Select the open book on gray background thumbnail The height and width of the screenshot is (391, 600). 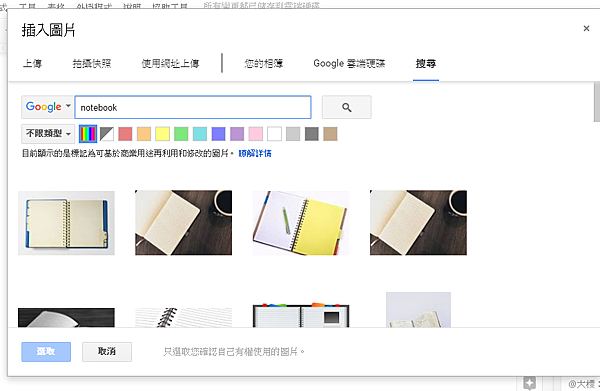click(418, 310)
